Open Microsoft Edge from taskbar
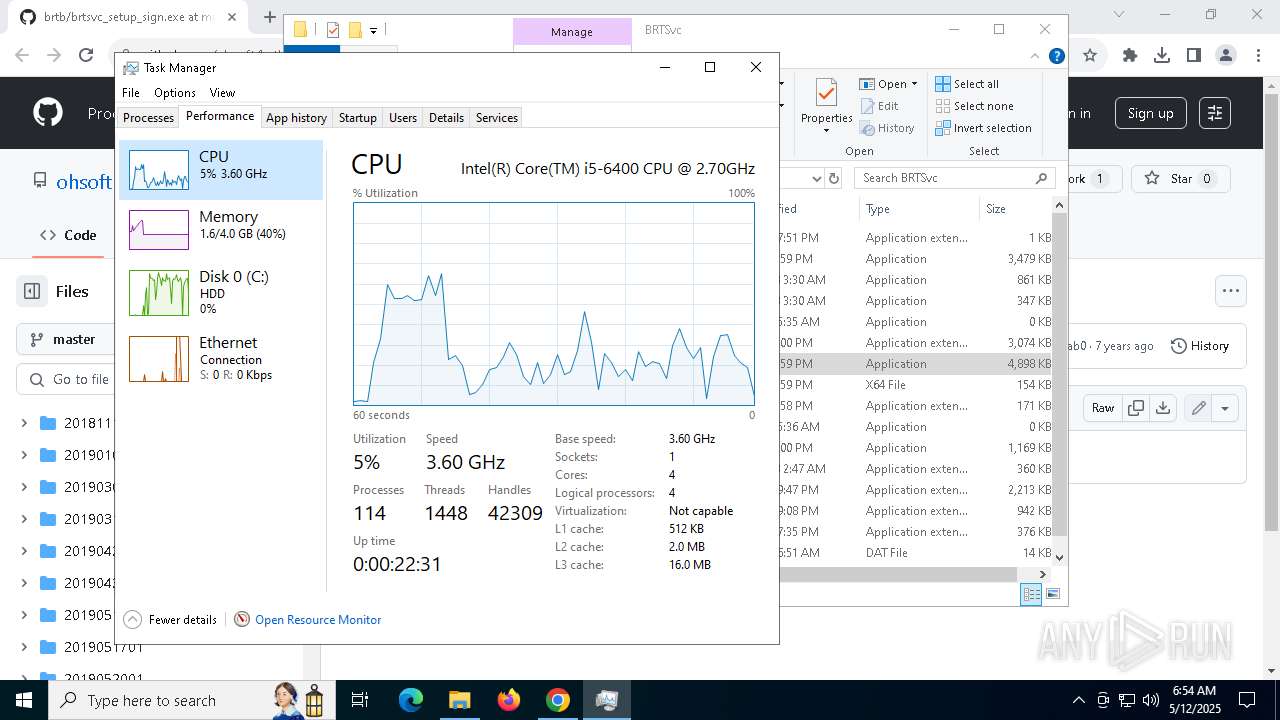1280x720 pixels. tap(411, 700)
